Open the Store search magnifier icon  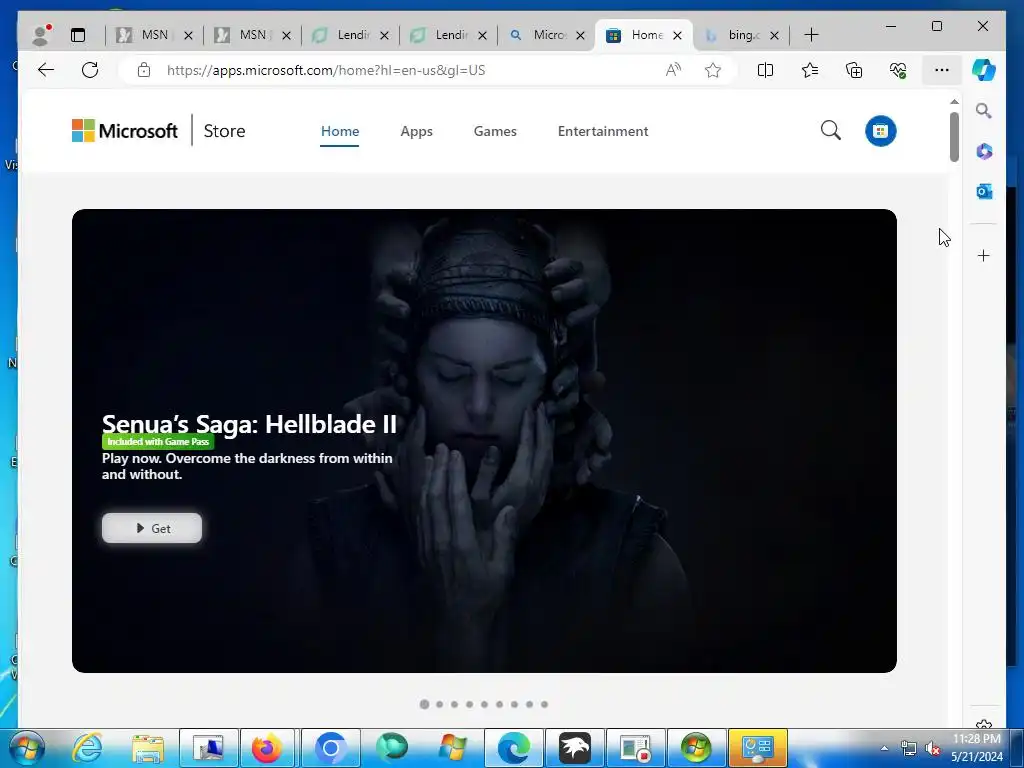click(830, 131)
